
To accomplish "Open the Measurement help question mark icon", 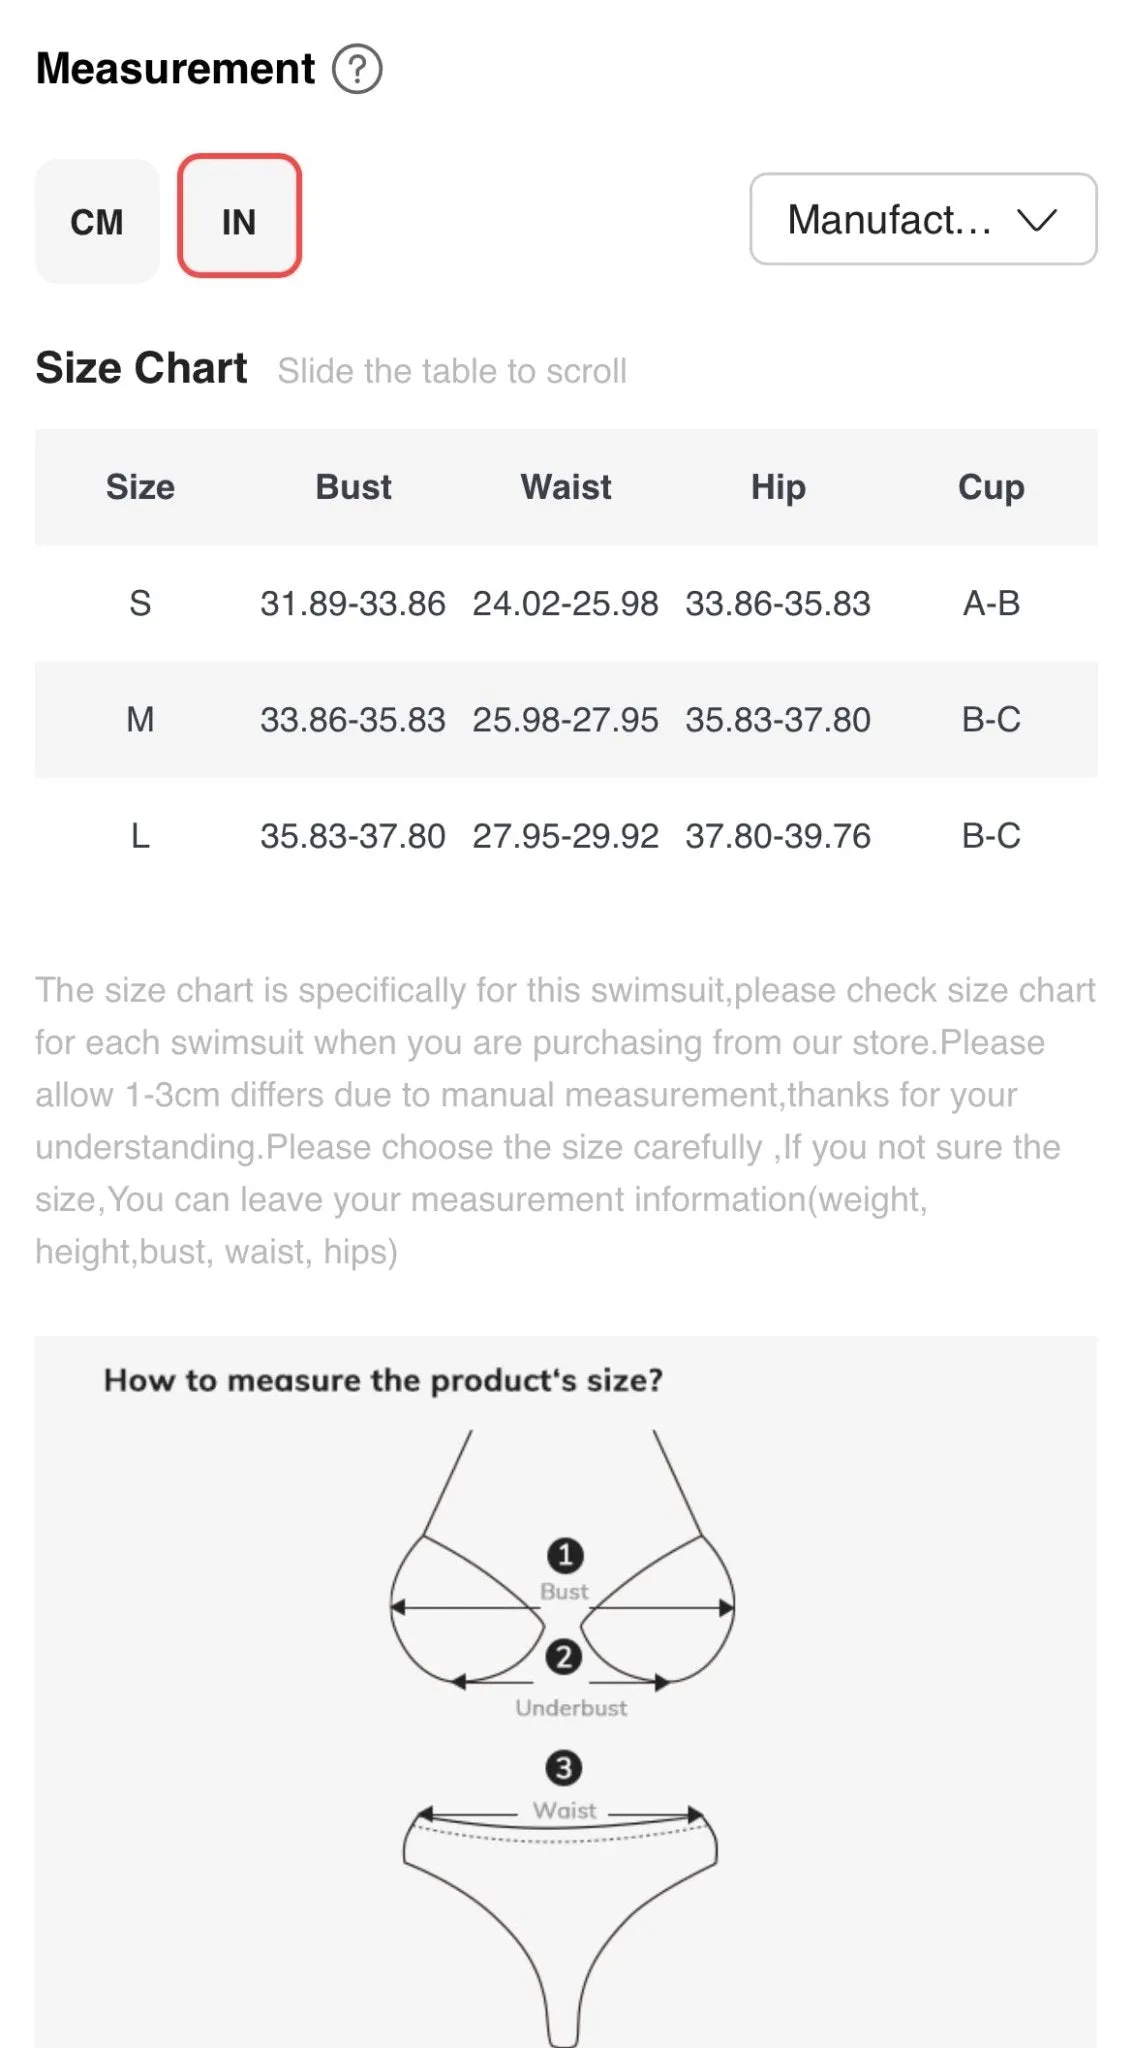I will pos(357,69).
